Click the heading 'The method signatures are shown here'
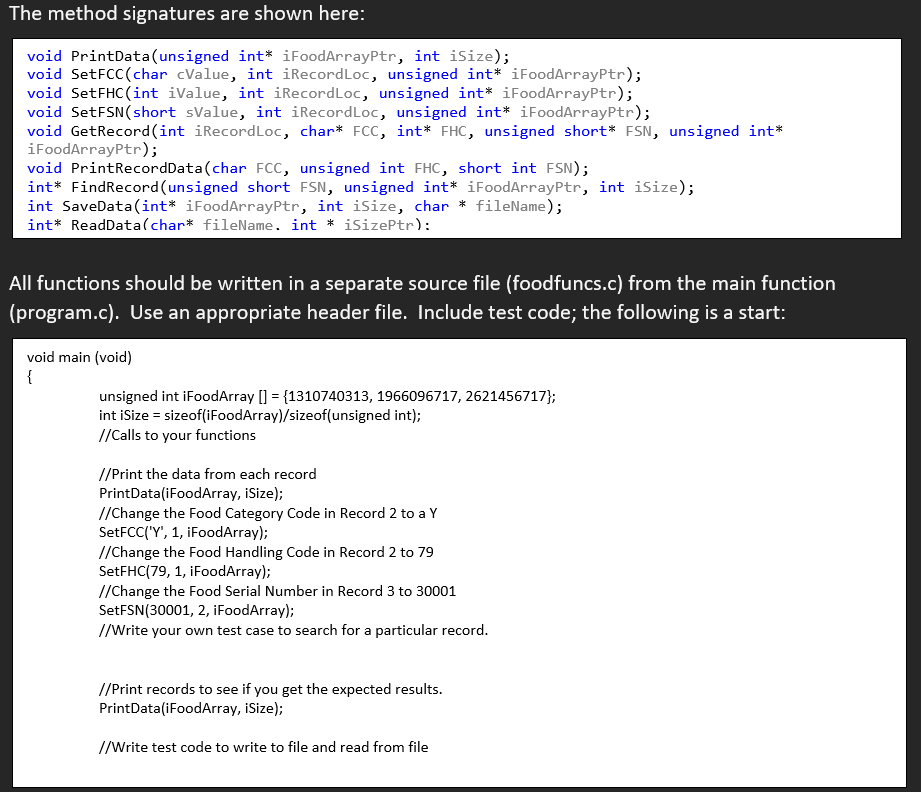This screenshot has width=921, height=792. tap(190, 14)
